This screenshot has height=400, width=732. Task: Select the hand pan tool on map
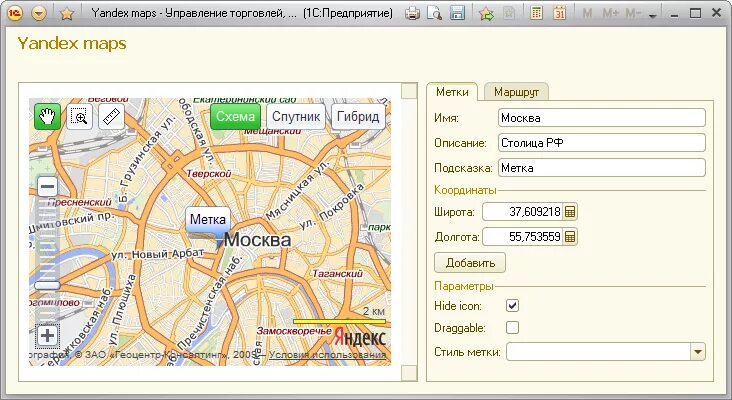[47, 116]
